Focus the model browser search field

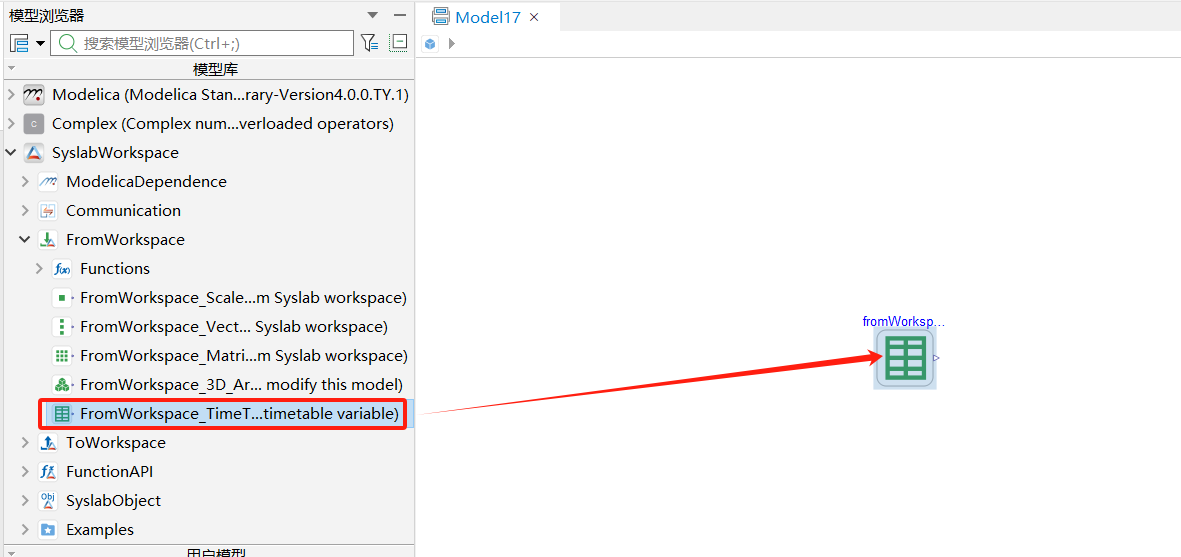coord(202,43)
